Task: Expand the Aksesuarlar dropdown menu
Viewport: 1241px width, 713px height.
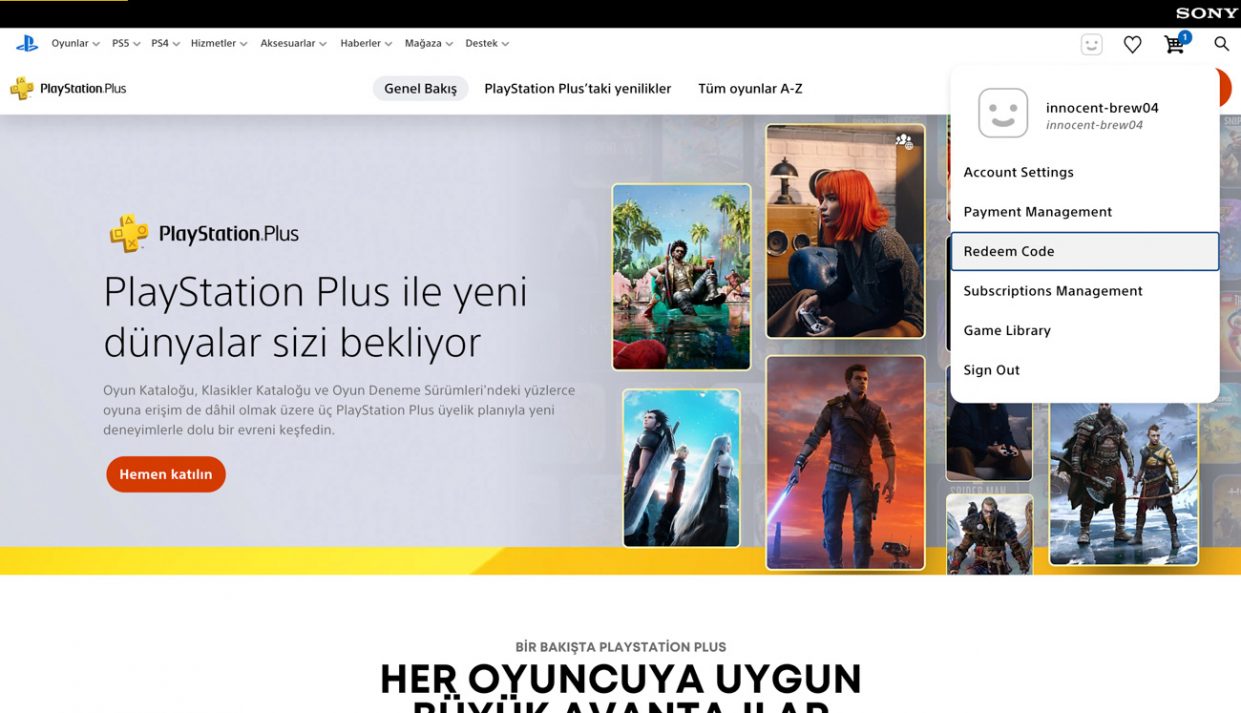Action: (x=293, y=44)
